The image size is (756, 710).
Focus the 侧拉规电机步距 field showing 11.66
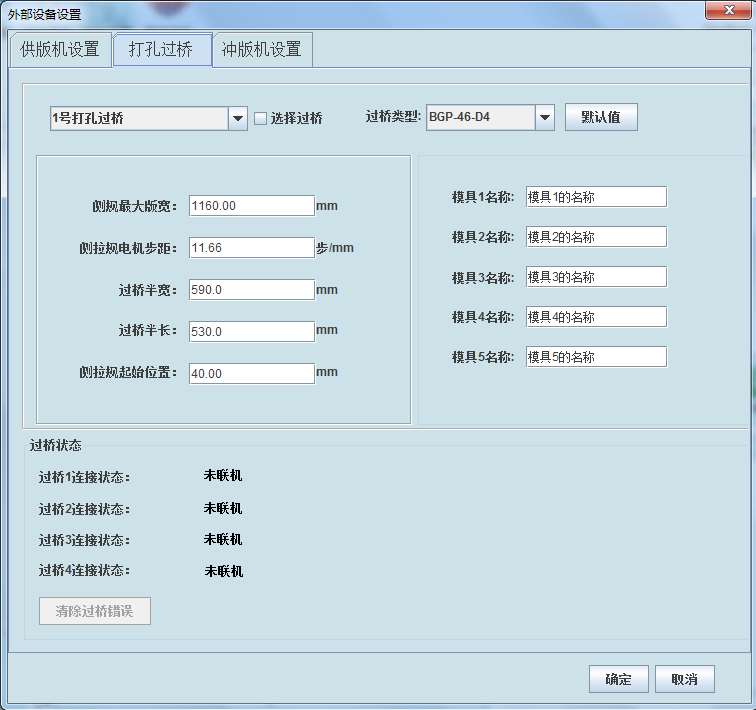(251, 248)
